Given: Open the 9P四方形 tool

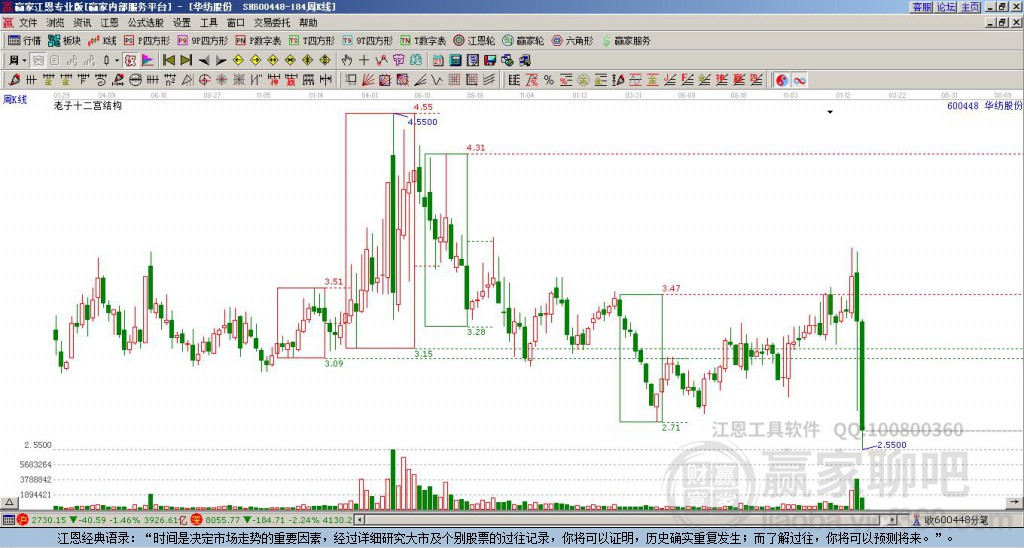Looking at the screenshot, I should pyautogui.click(x=202, y=40).
